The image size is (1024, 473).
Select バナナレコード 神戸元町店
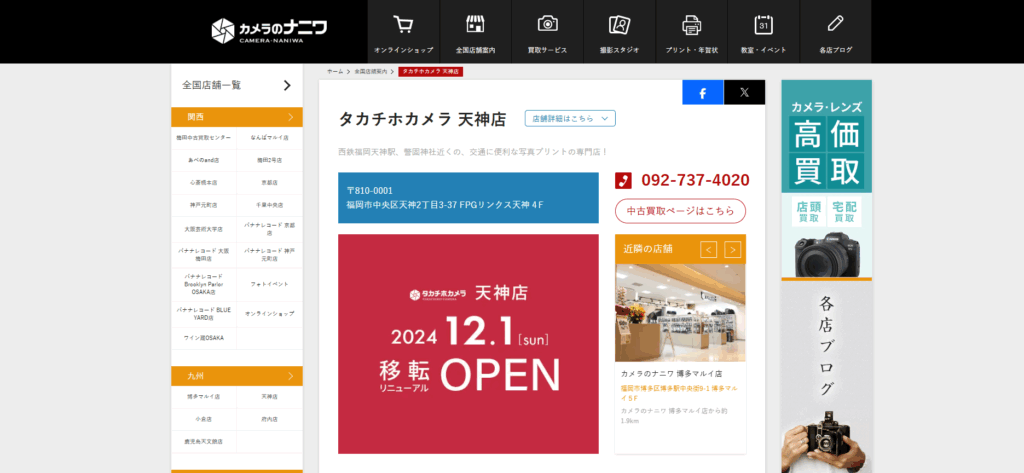(270, 255)
